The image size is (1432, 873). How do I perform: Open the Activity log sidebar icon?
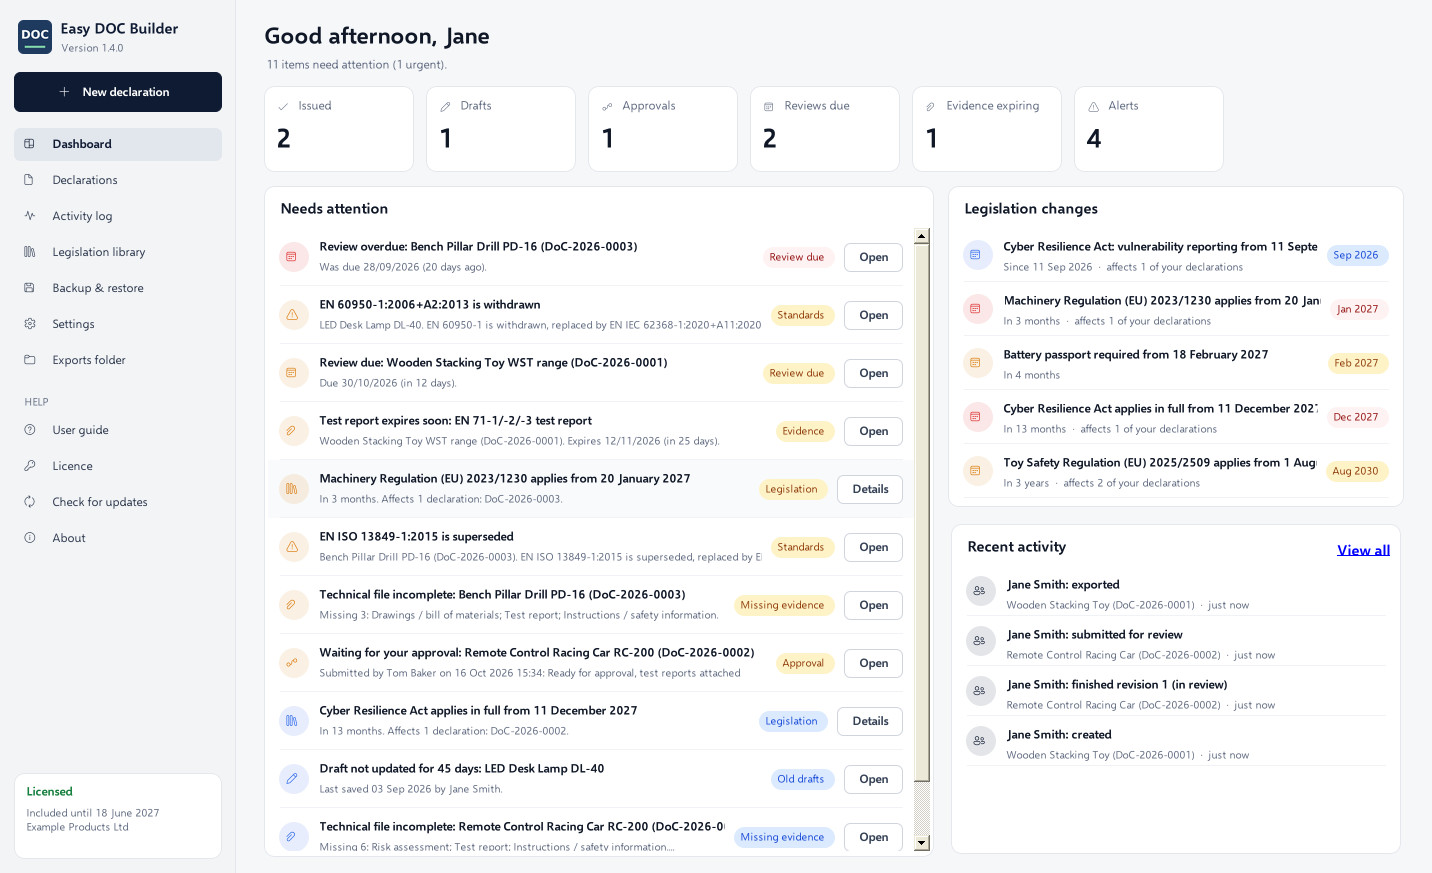point(30,216)
